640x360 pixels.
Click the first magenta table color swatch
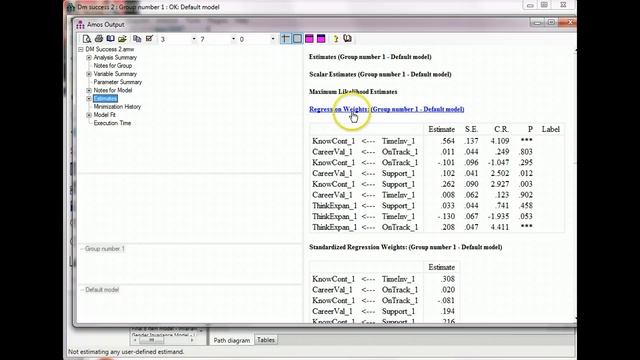click(x=309, y=39)
